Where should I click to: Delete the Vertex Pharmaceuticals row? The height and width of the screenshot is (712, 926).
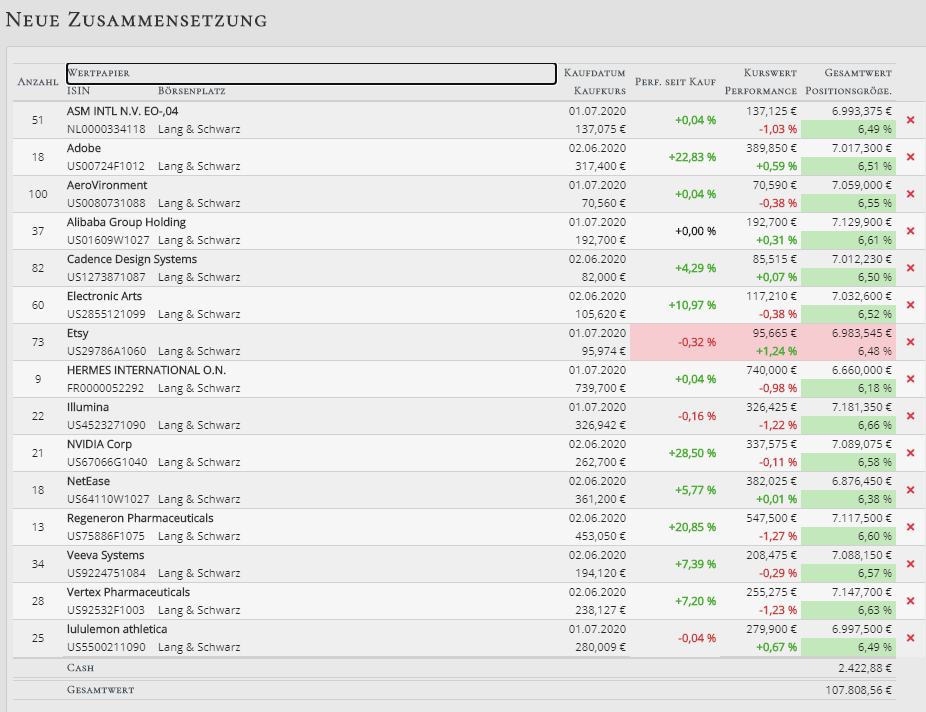coord(910,601)
